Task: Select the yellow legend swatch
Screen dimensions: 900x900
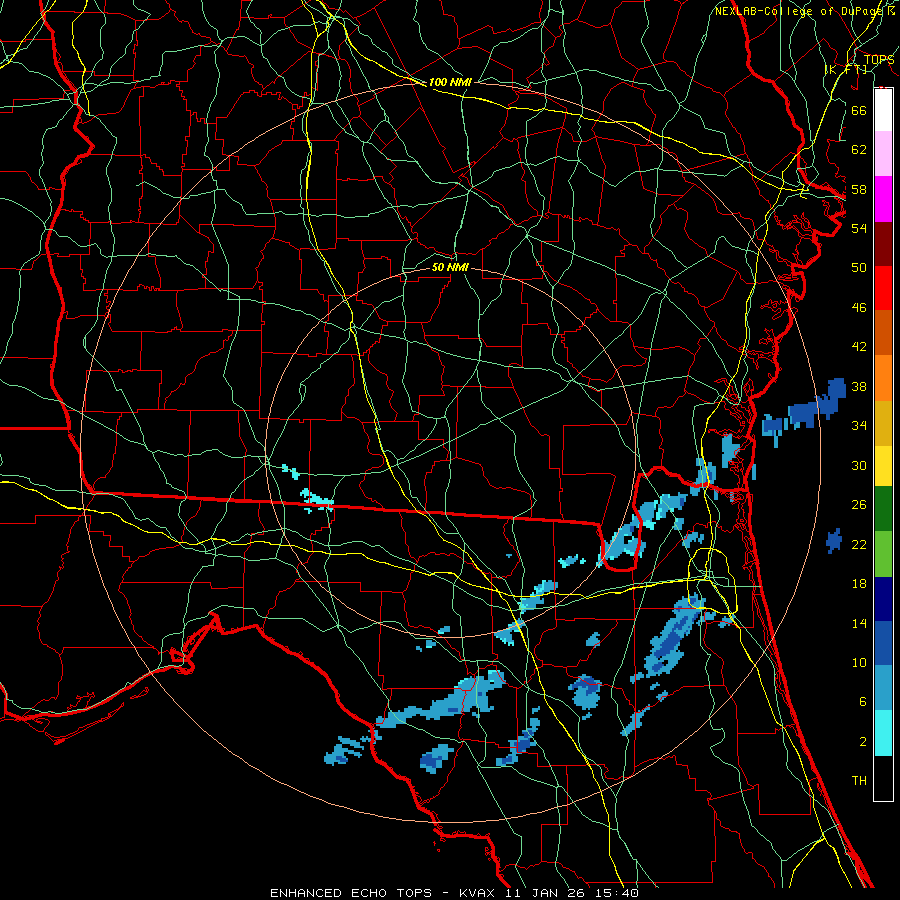Action: (883, 466)
